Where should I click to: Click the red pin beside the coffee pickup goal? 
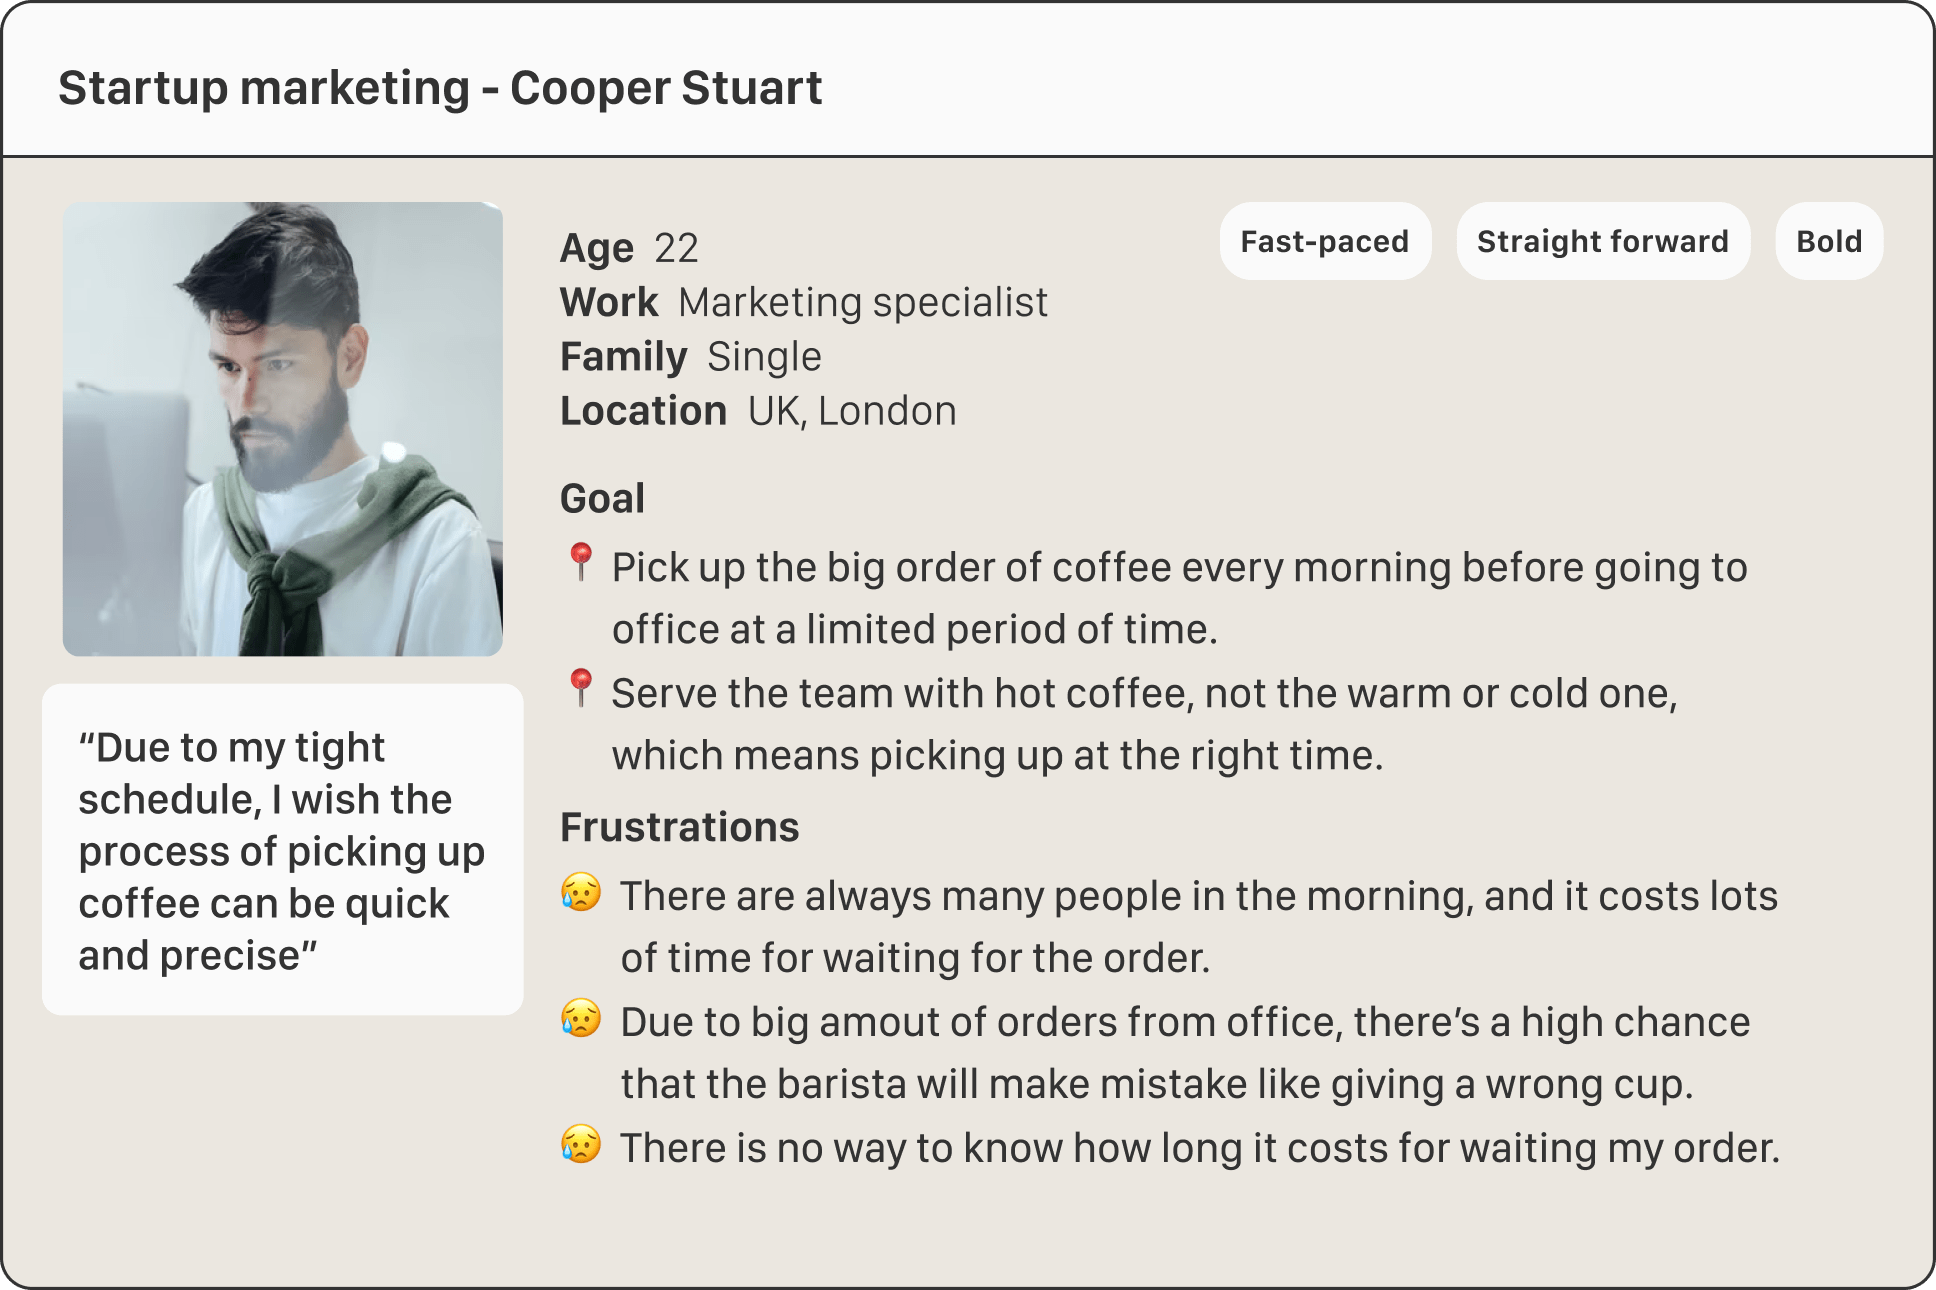tap(580, 561)
